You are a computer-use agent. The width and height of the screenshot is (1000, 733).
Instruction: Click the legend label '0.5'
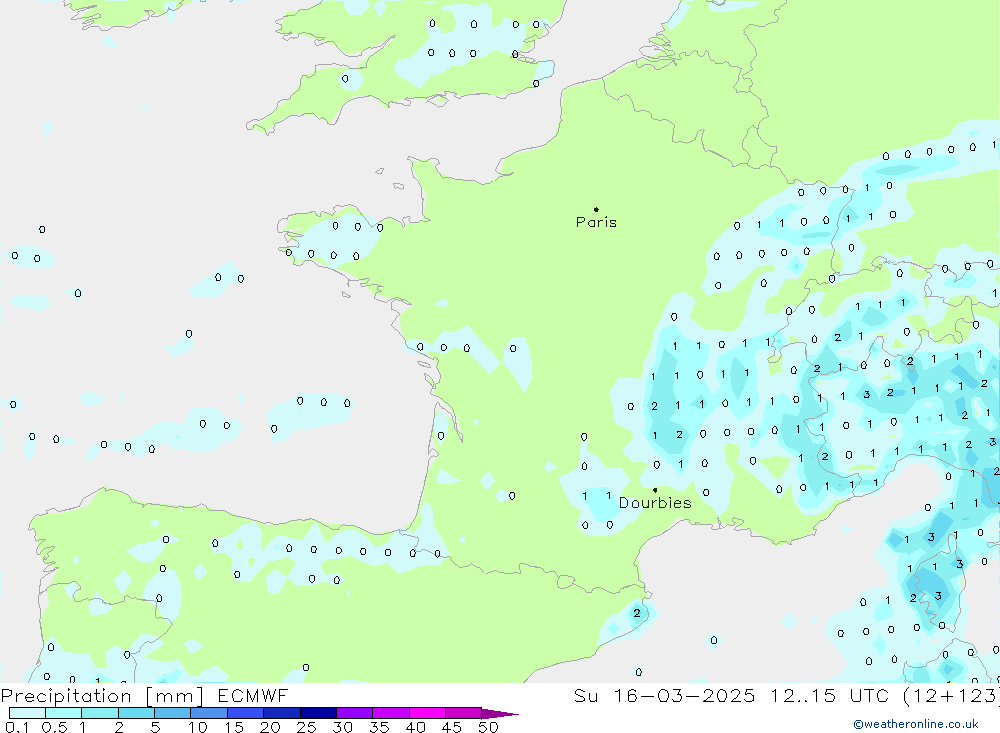pyautogui.click(x=54, y=727)
